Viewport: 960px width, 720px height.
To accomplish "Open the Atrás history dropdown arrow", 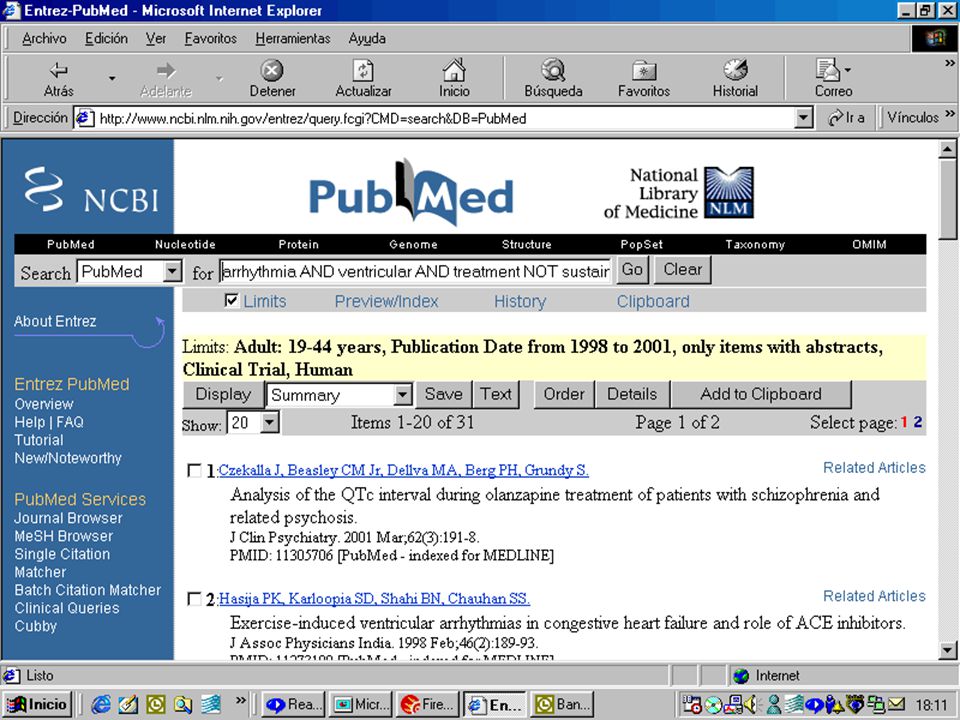I will pyautogui.click(x=112, y=78).
